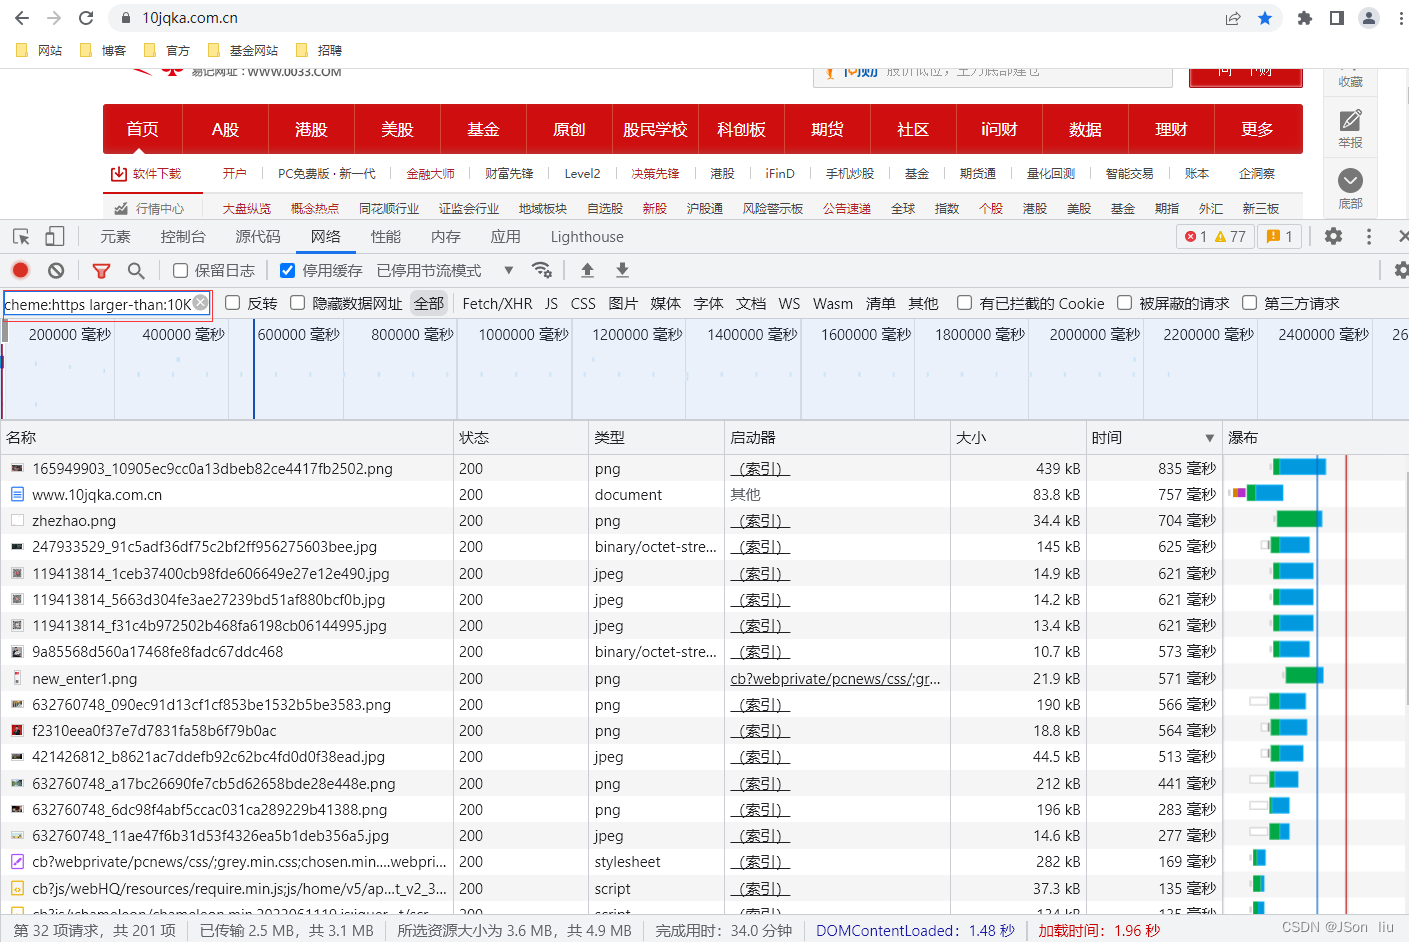The height and width of the screenshot is (942, 1409).
Task: Open cb?webprivate/pcnews/css initiator link
Action: (x=835, y=678)
